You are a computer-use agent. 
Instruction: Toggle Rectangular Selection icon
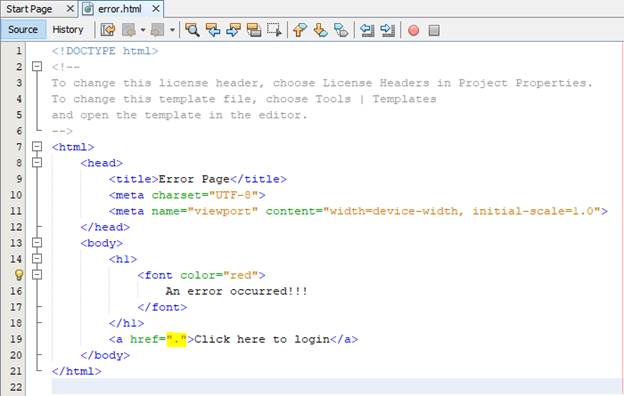point(274,30)
